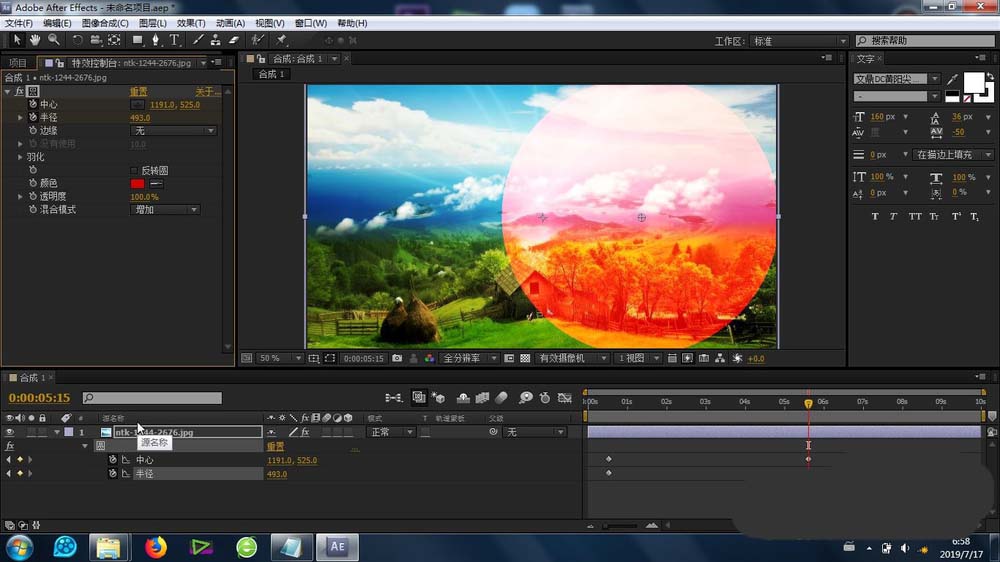Screen dimensions: 1000x562
Task: Click the red 颜色 swatch
Action: (x=137, y=184)
